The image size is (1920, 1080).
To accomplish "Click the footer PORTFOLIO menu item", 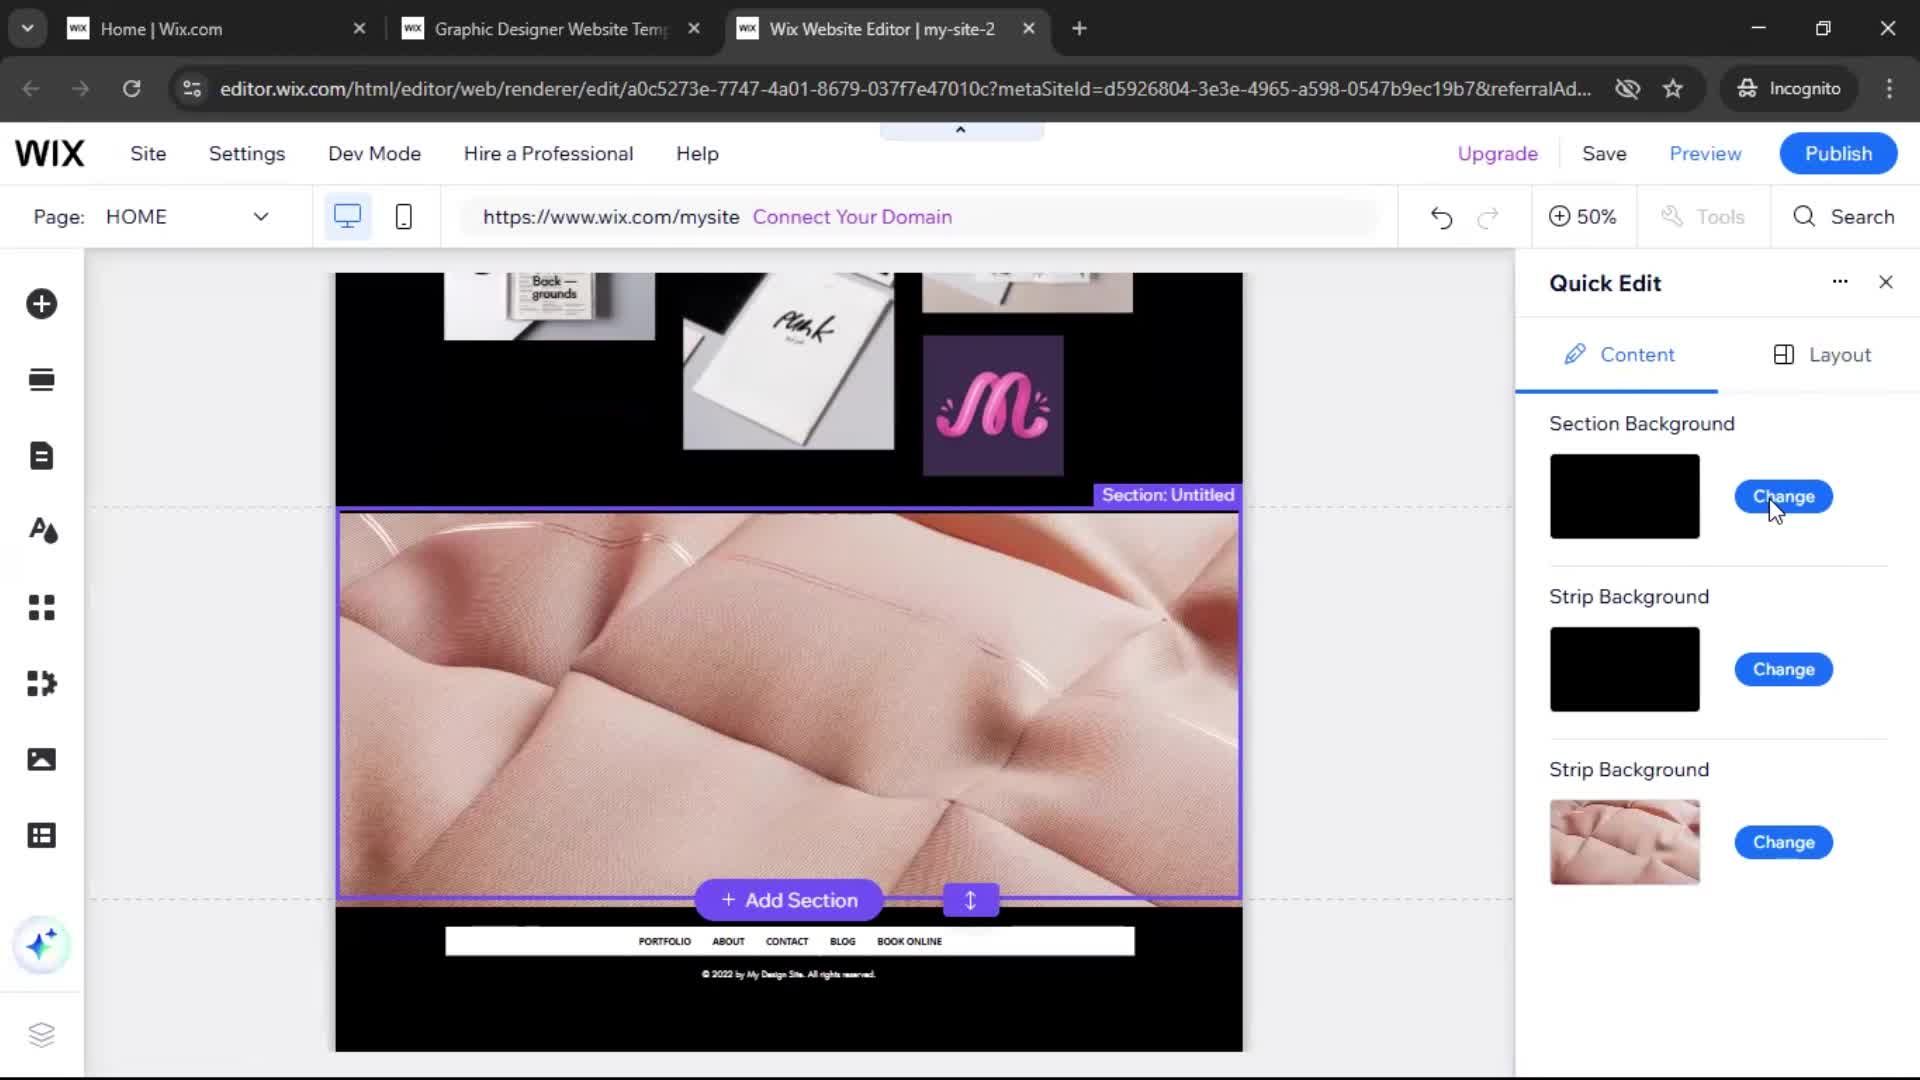I will 665,942.
